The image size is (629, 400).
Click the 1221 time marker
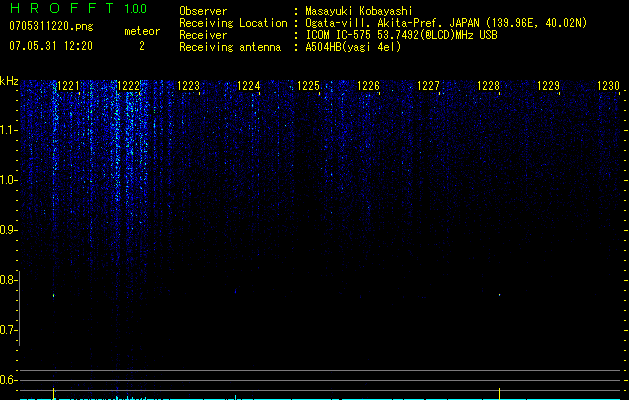tap(69, 86)
